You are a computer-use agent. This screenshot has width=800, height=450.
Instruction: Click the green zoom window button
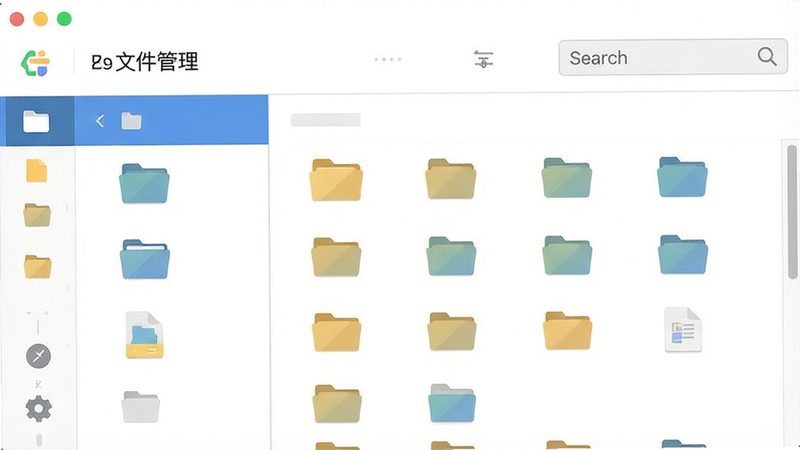pos(64,19)
